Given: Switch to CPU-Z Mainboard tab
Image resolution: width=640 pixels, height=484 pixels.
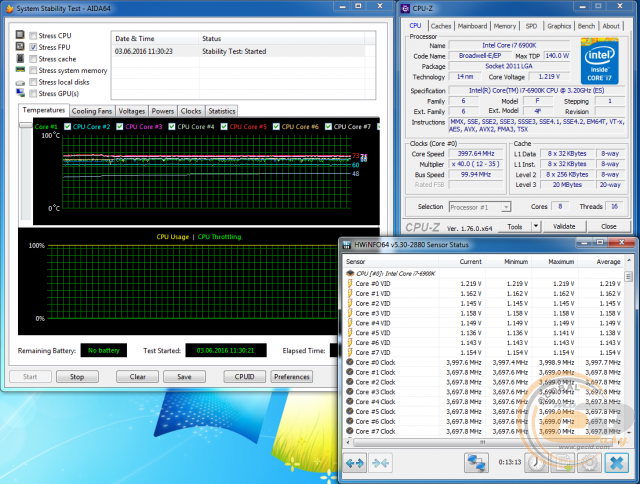Looking at the screenshot, I should [472, 26].
